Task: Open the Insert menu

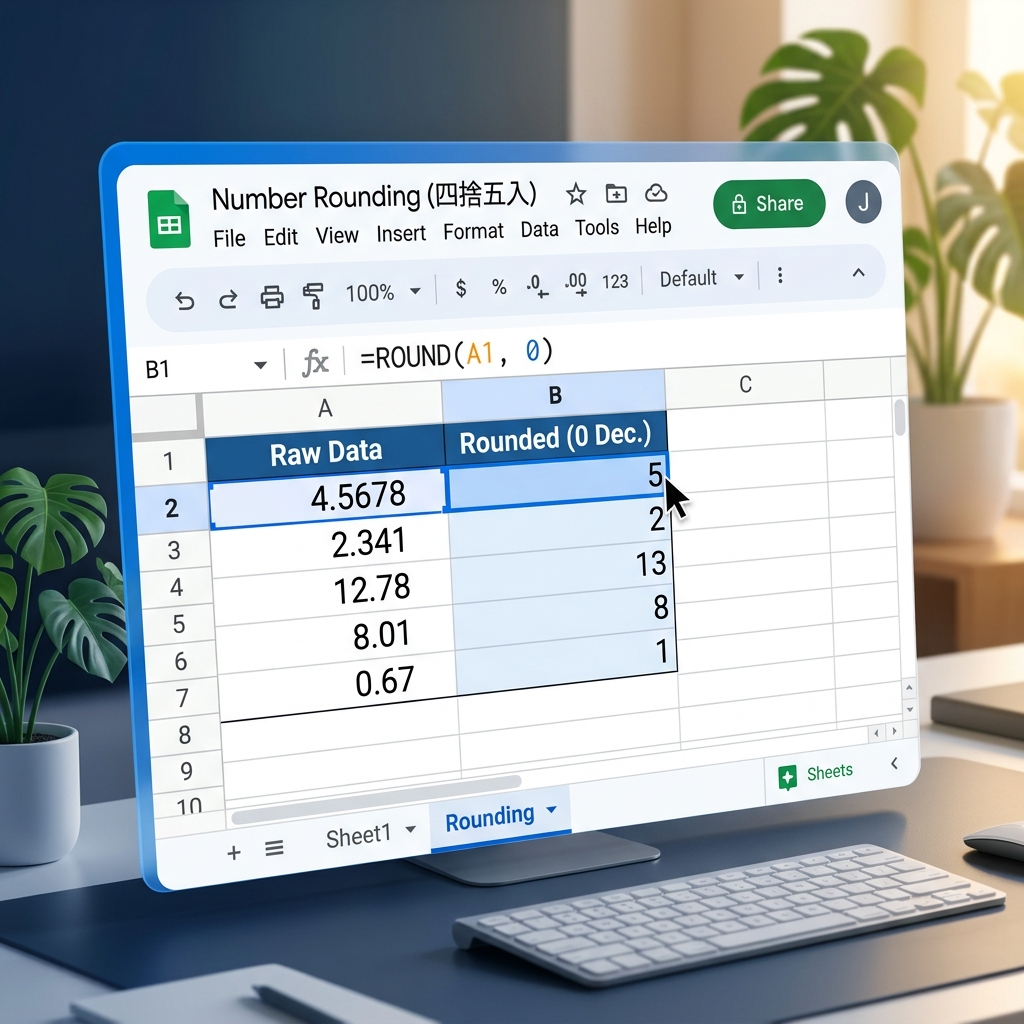Action: coord(401,233)
